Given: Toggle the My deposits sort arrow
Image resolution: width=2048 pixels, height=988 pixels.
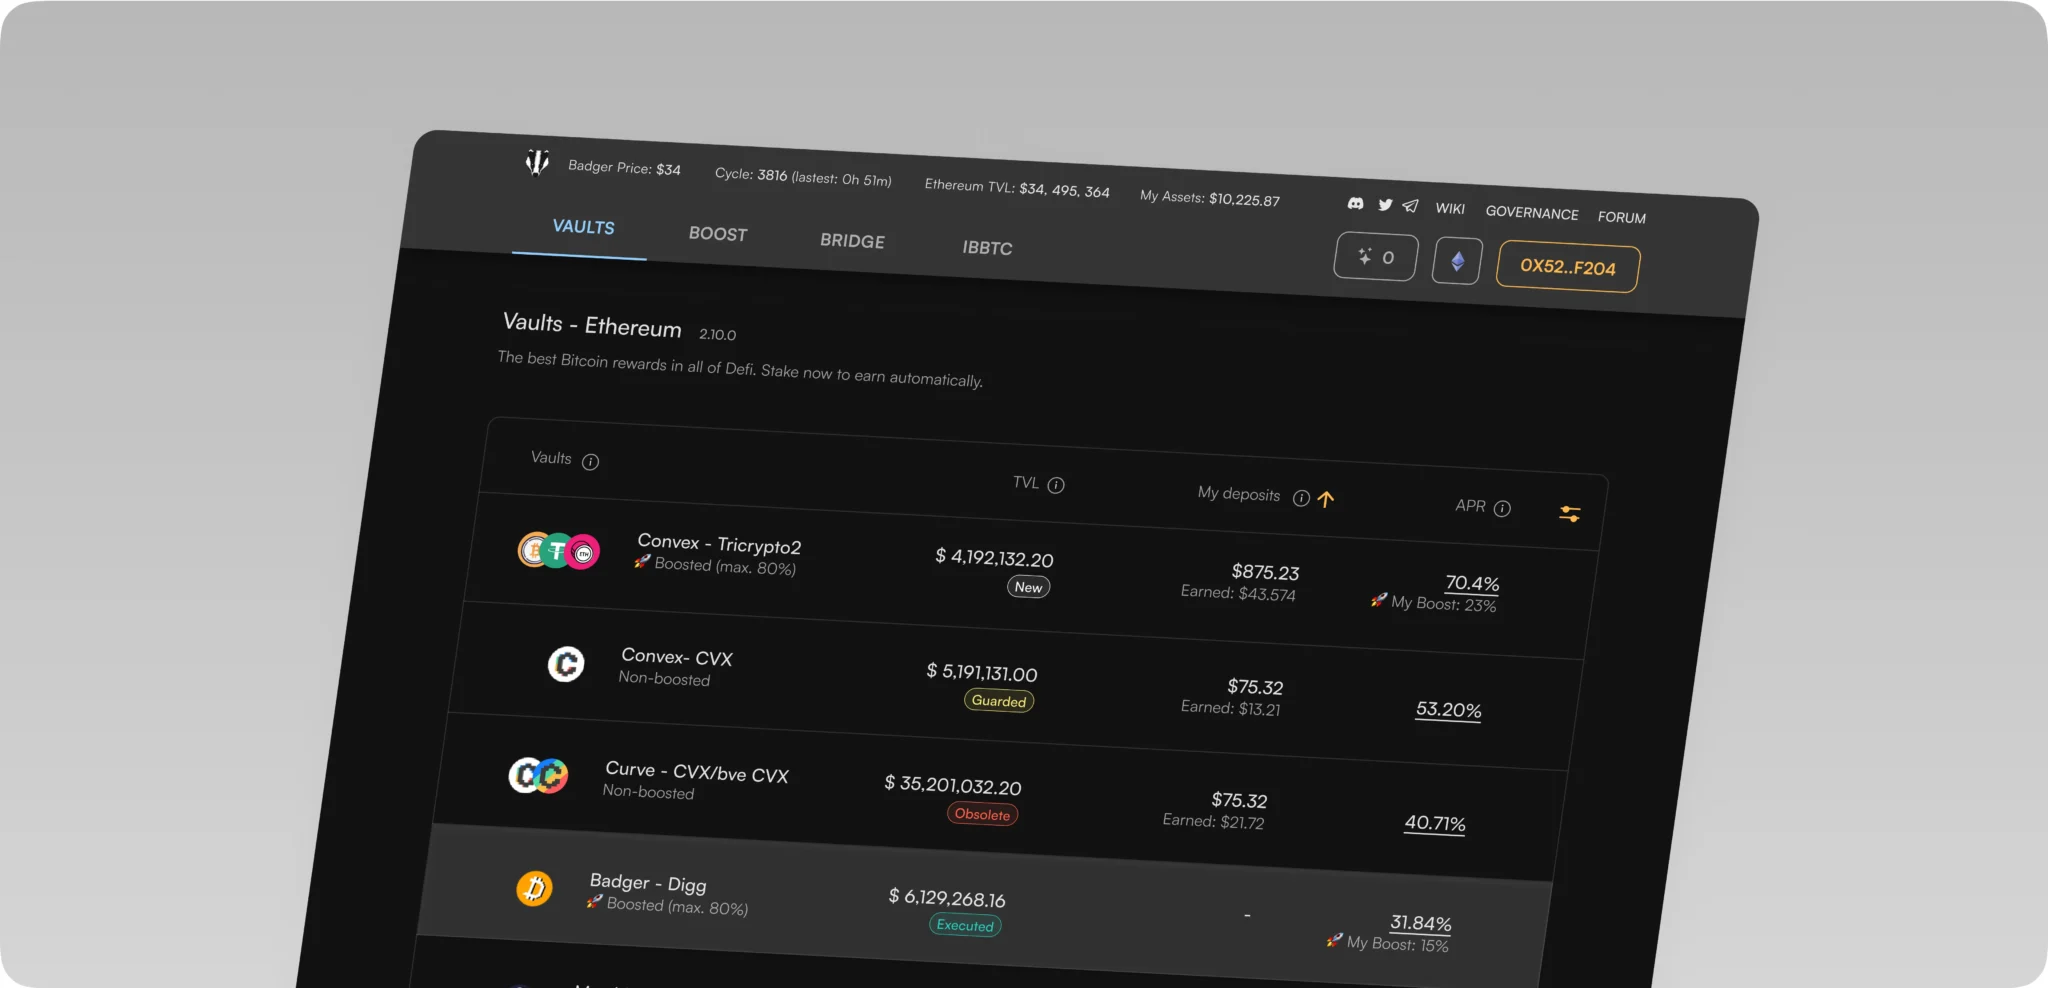Looking at the screenshot, I should tap(1326, 499).
